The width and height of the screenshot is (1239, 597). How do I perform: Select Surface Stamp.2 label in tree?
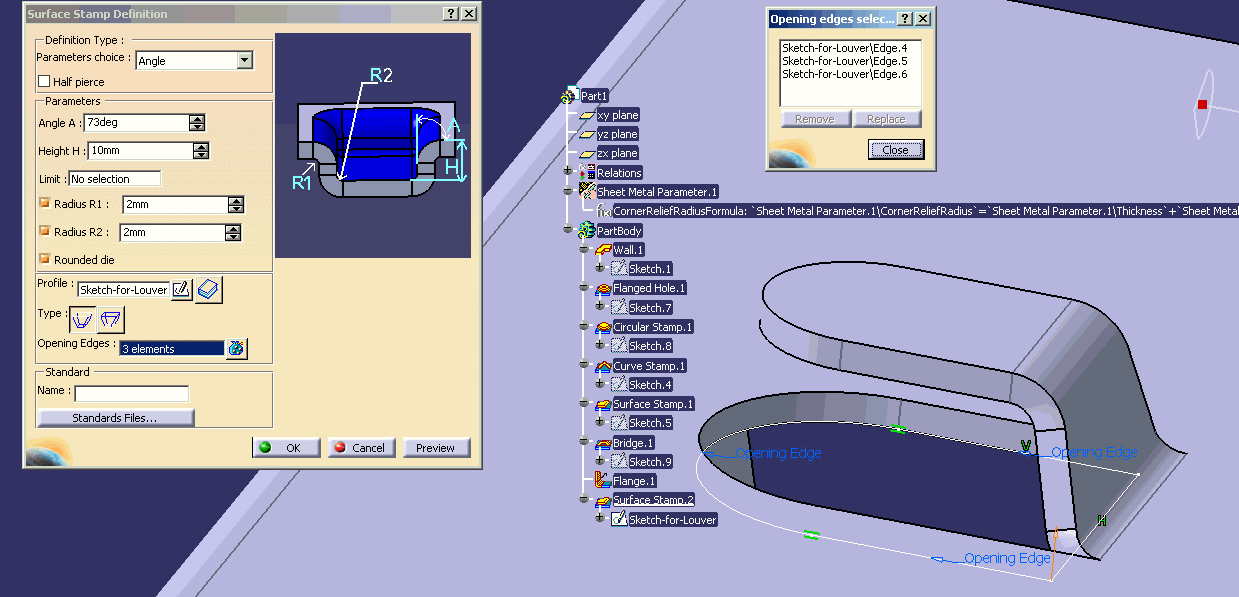click(653, 500)
